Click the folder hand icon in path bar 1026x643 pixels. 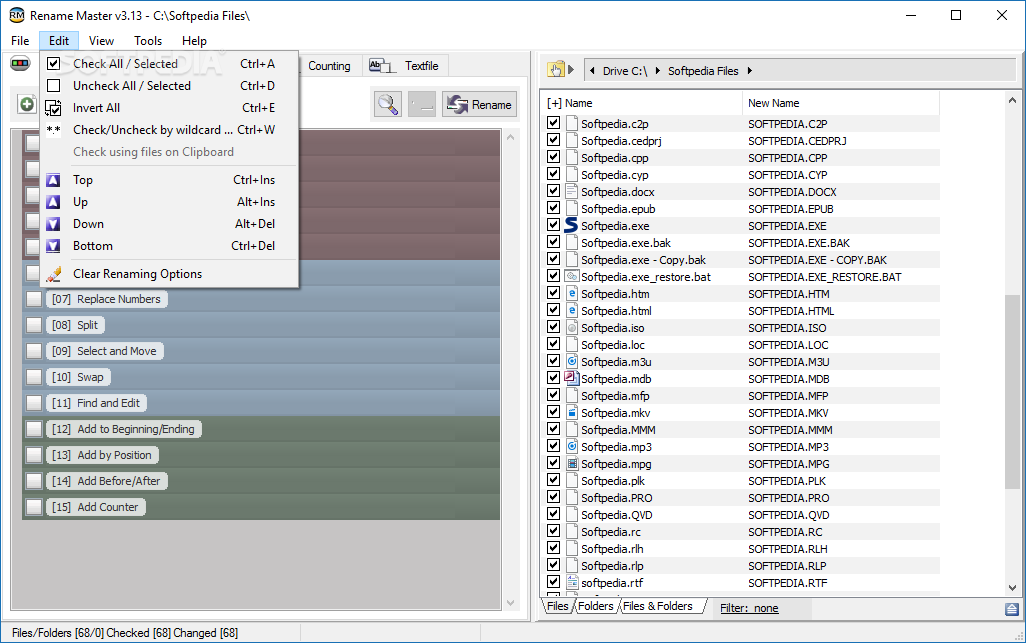click(x=556, y=70)
